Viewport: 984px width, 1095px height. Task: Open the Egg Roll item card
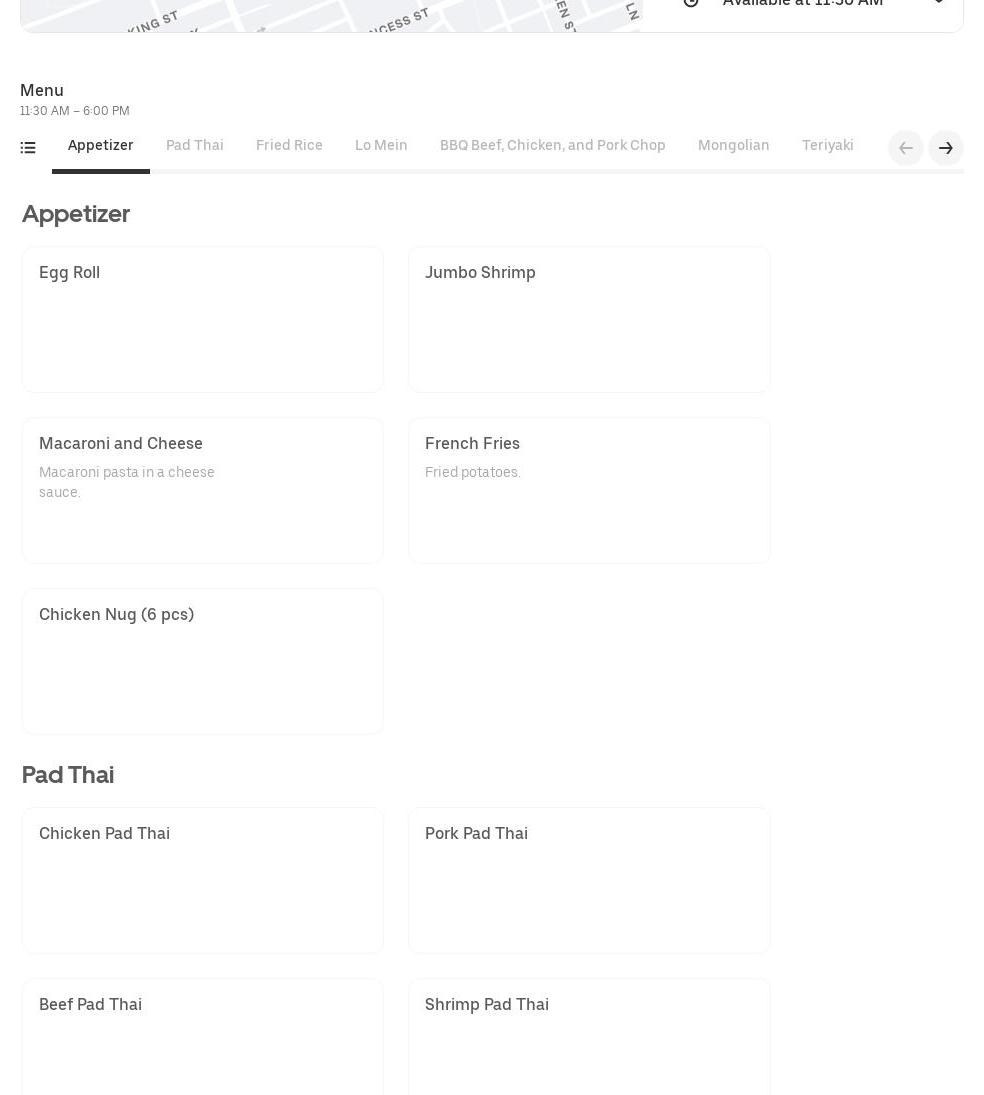pyautogui.click(x=203, y=319)
